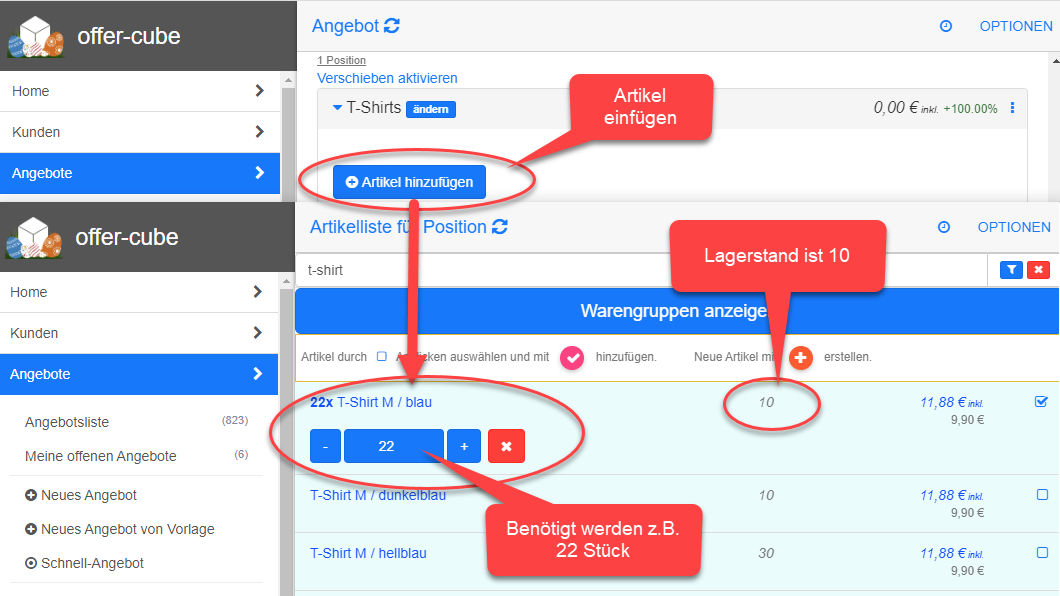Select Neues Angebot in the sidebar
The height and width of the screenshot is (596, 1060).
81,495
